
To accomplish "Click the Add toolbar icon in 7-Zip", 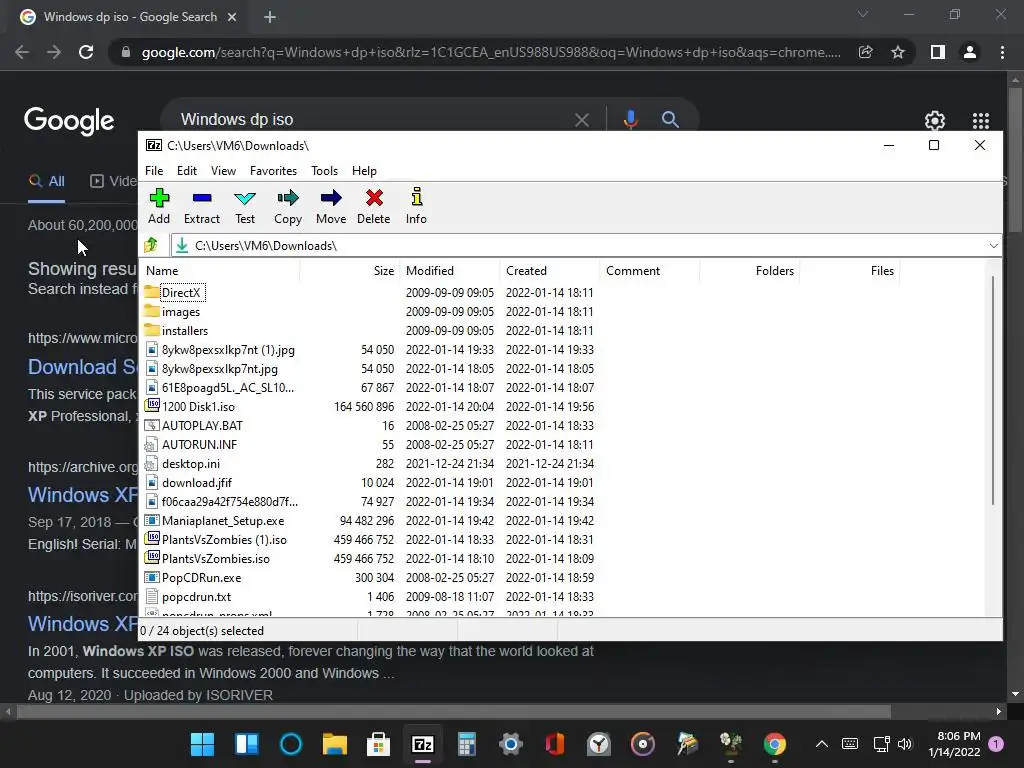I will pos(159,206).
